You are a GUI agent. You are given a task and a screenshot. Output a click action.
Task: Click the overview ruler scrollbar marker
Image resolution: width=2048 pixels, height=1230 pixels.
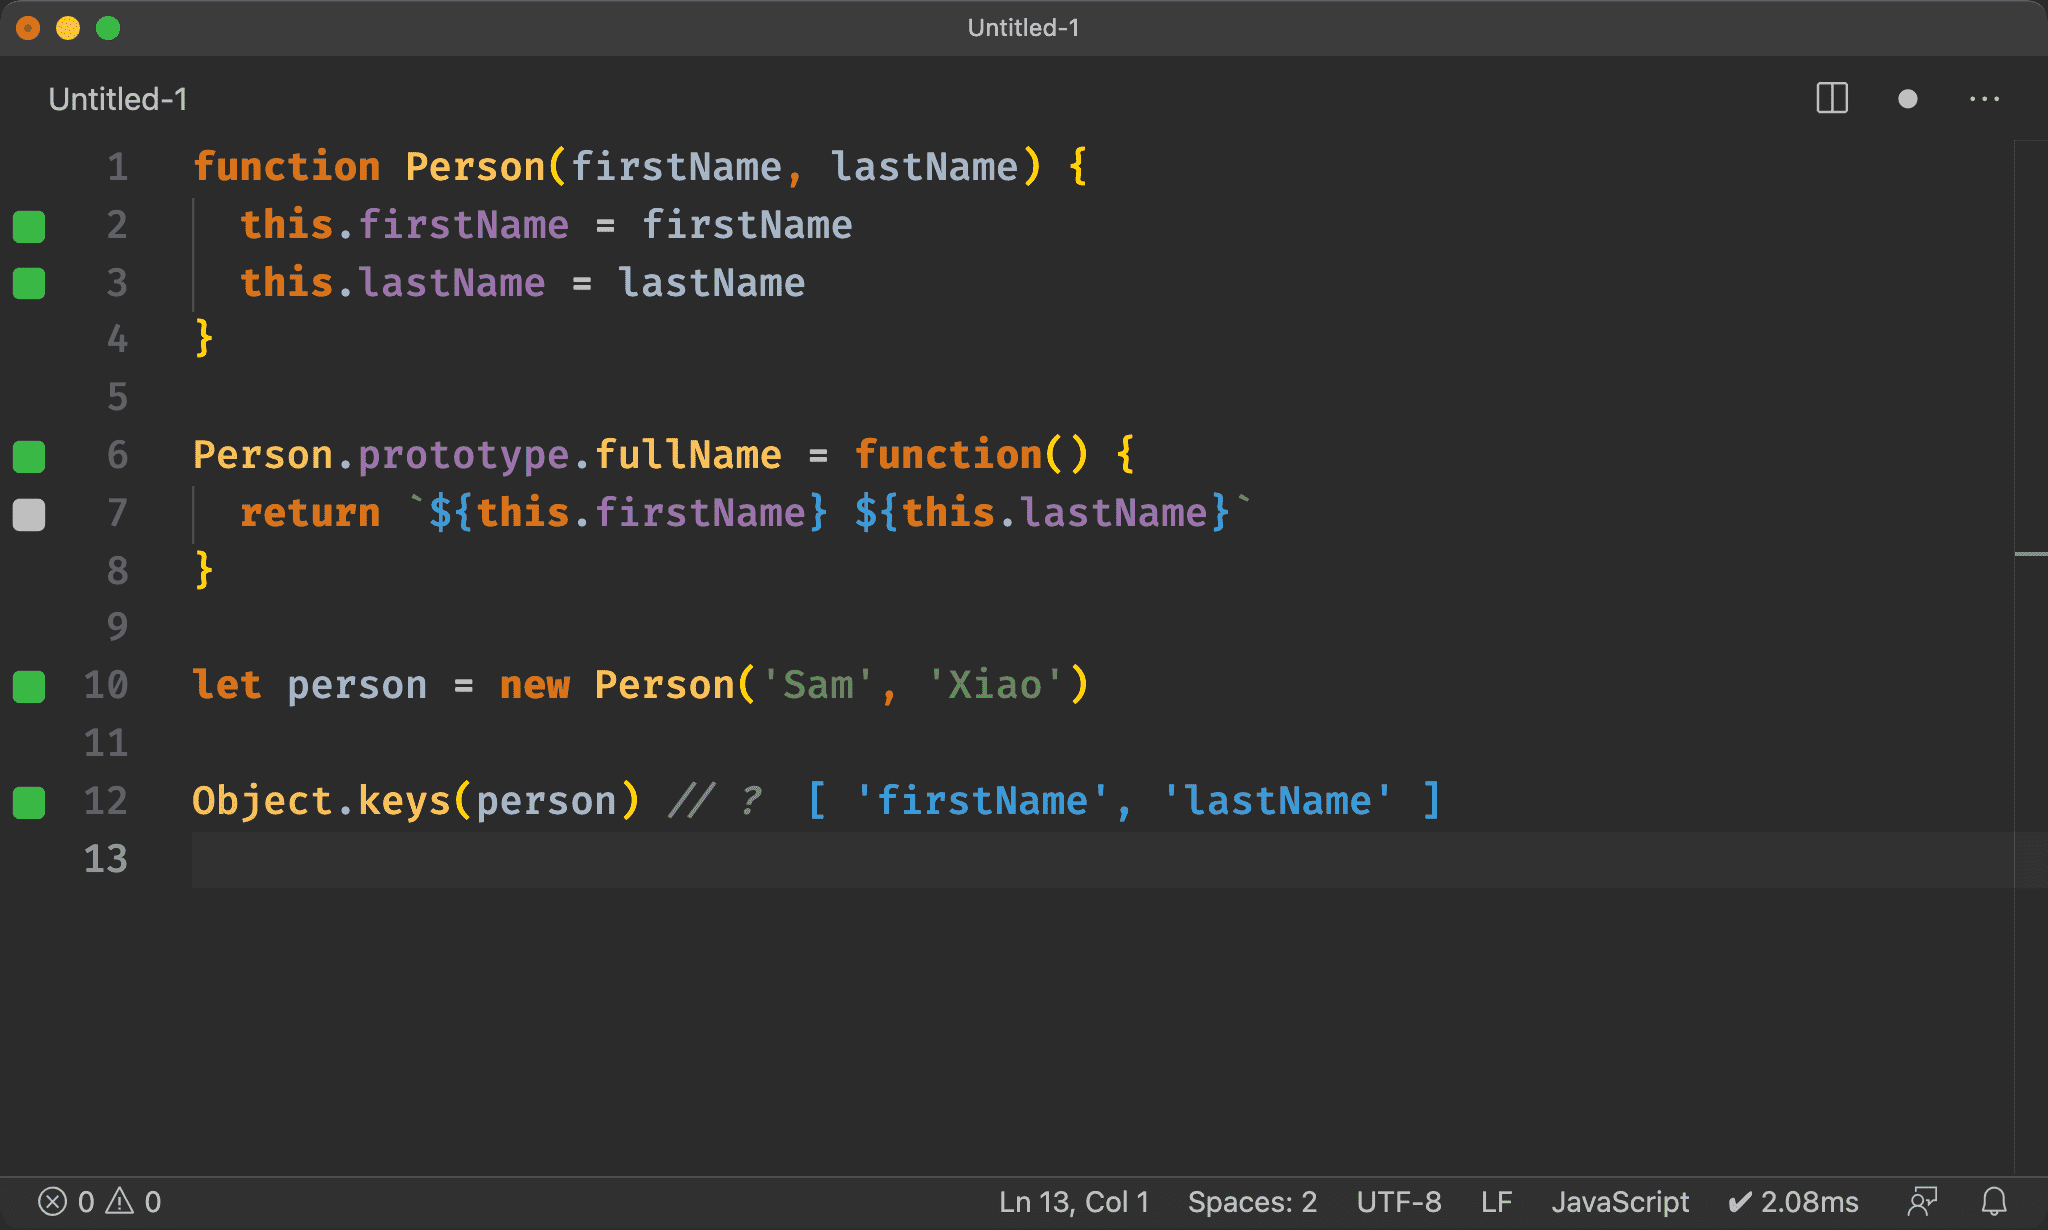click(x=2030, y=553)
